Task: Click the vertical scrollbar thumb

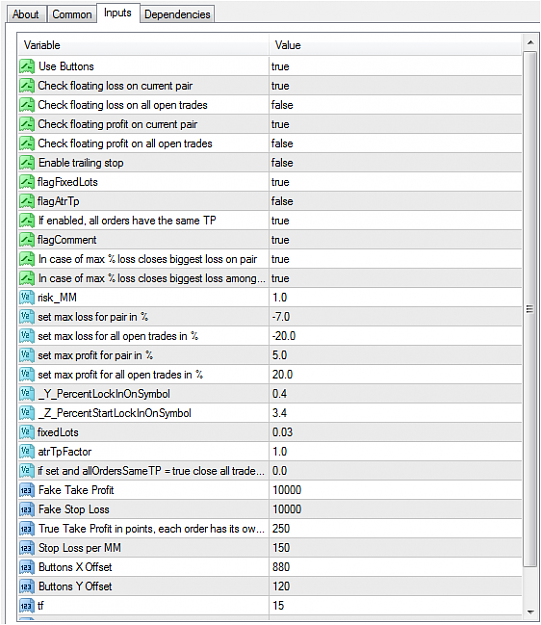Action: pos(530,309)
